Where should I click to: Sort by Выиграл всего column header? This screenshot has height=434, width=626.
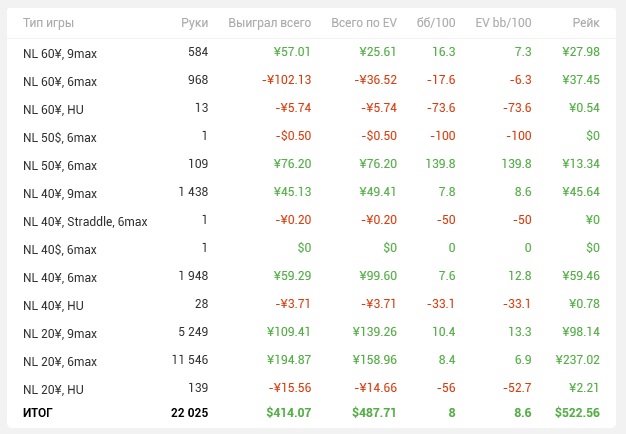(269, 23)
